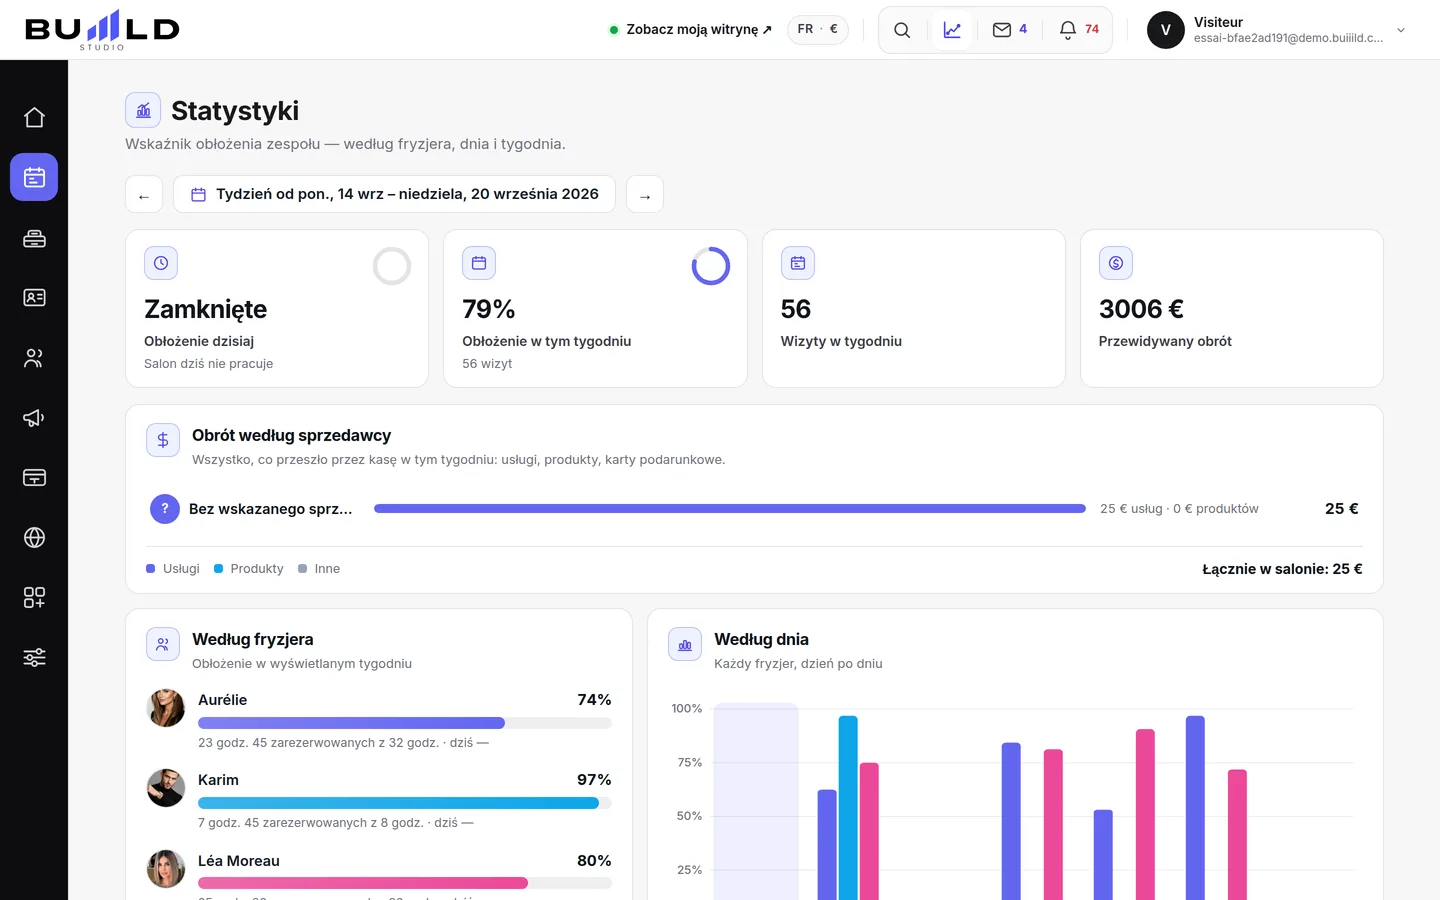
Task: Click the name Karim in the hairdresser list
Action: pos(218,780)
